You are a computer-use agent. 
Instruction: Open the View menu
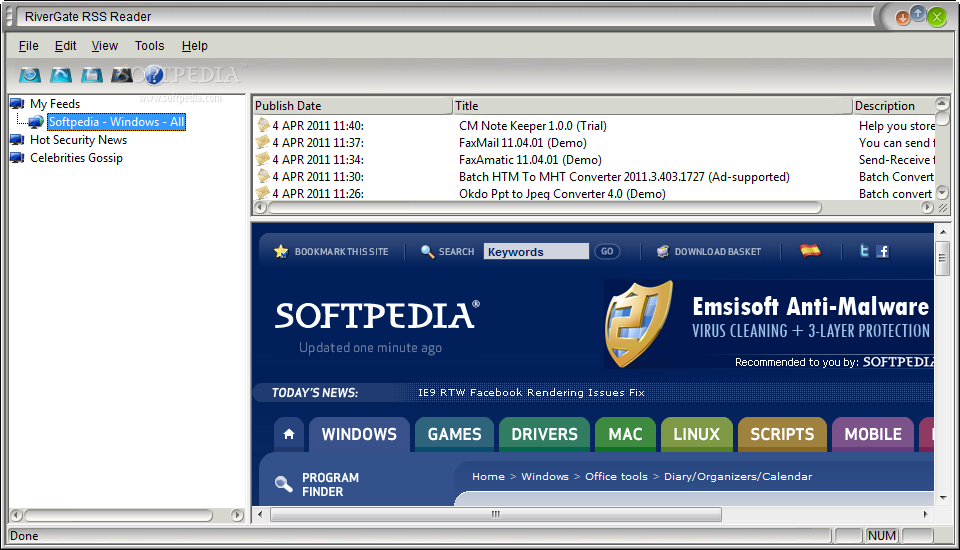pos(105,46)
